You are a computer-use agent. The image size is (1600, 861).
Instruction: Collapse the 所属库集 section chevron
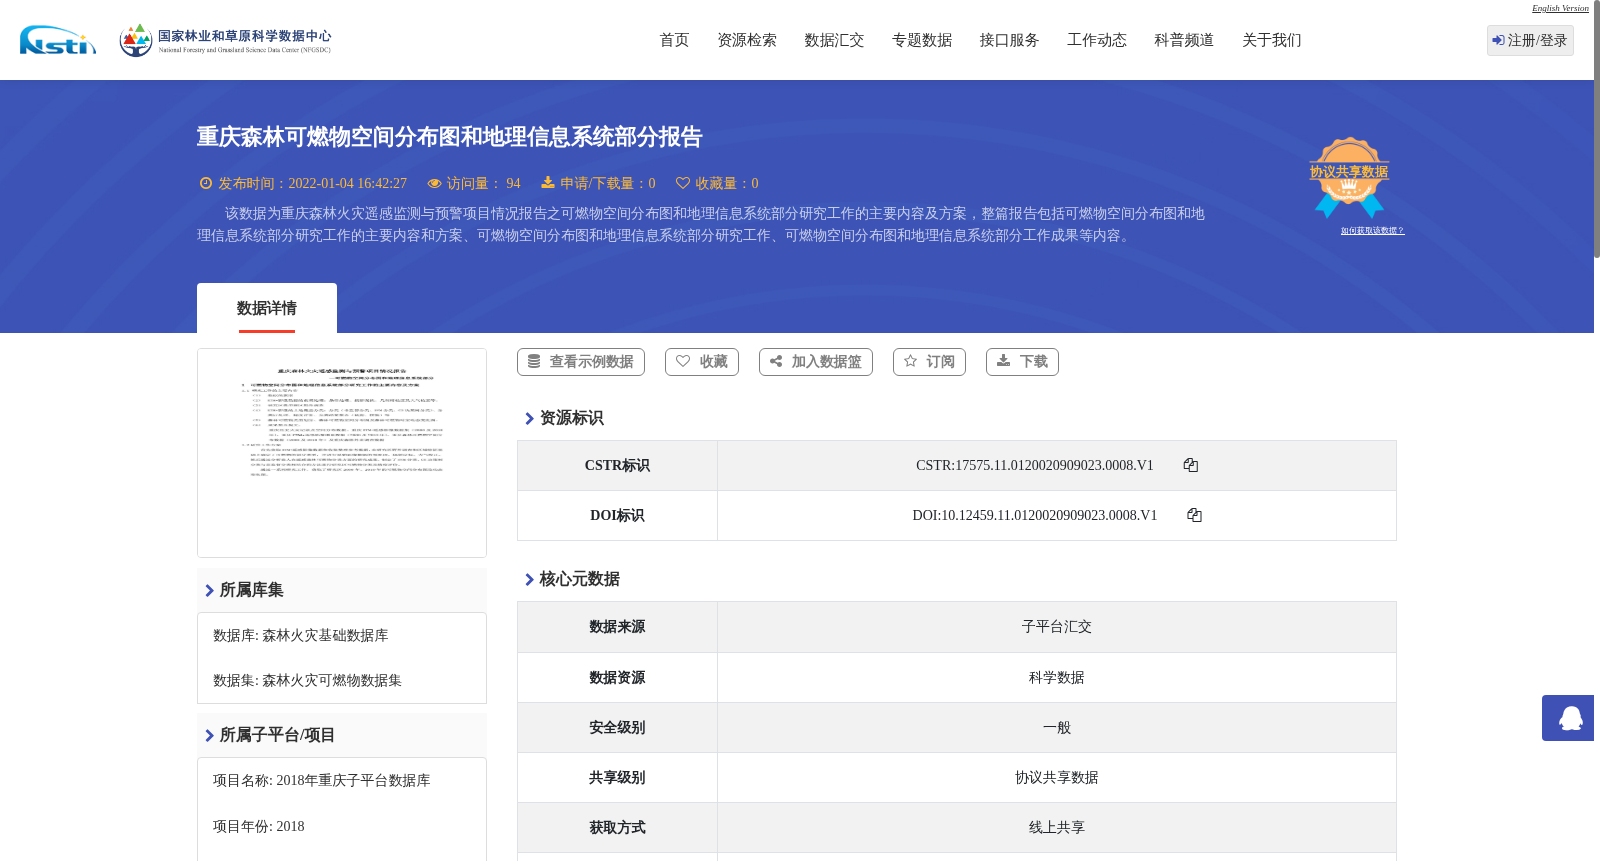tap(209, 590)
